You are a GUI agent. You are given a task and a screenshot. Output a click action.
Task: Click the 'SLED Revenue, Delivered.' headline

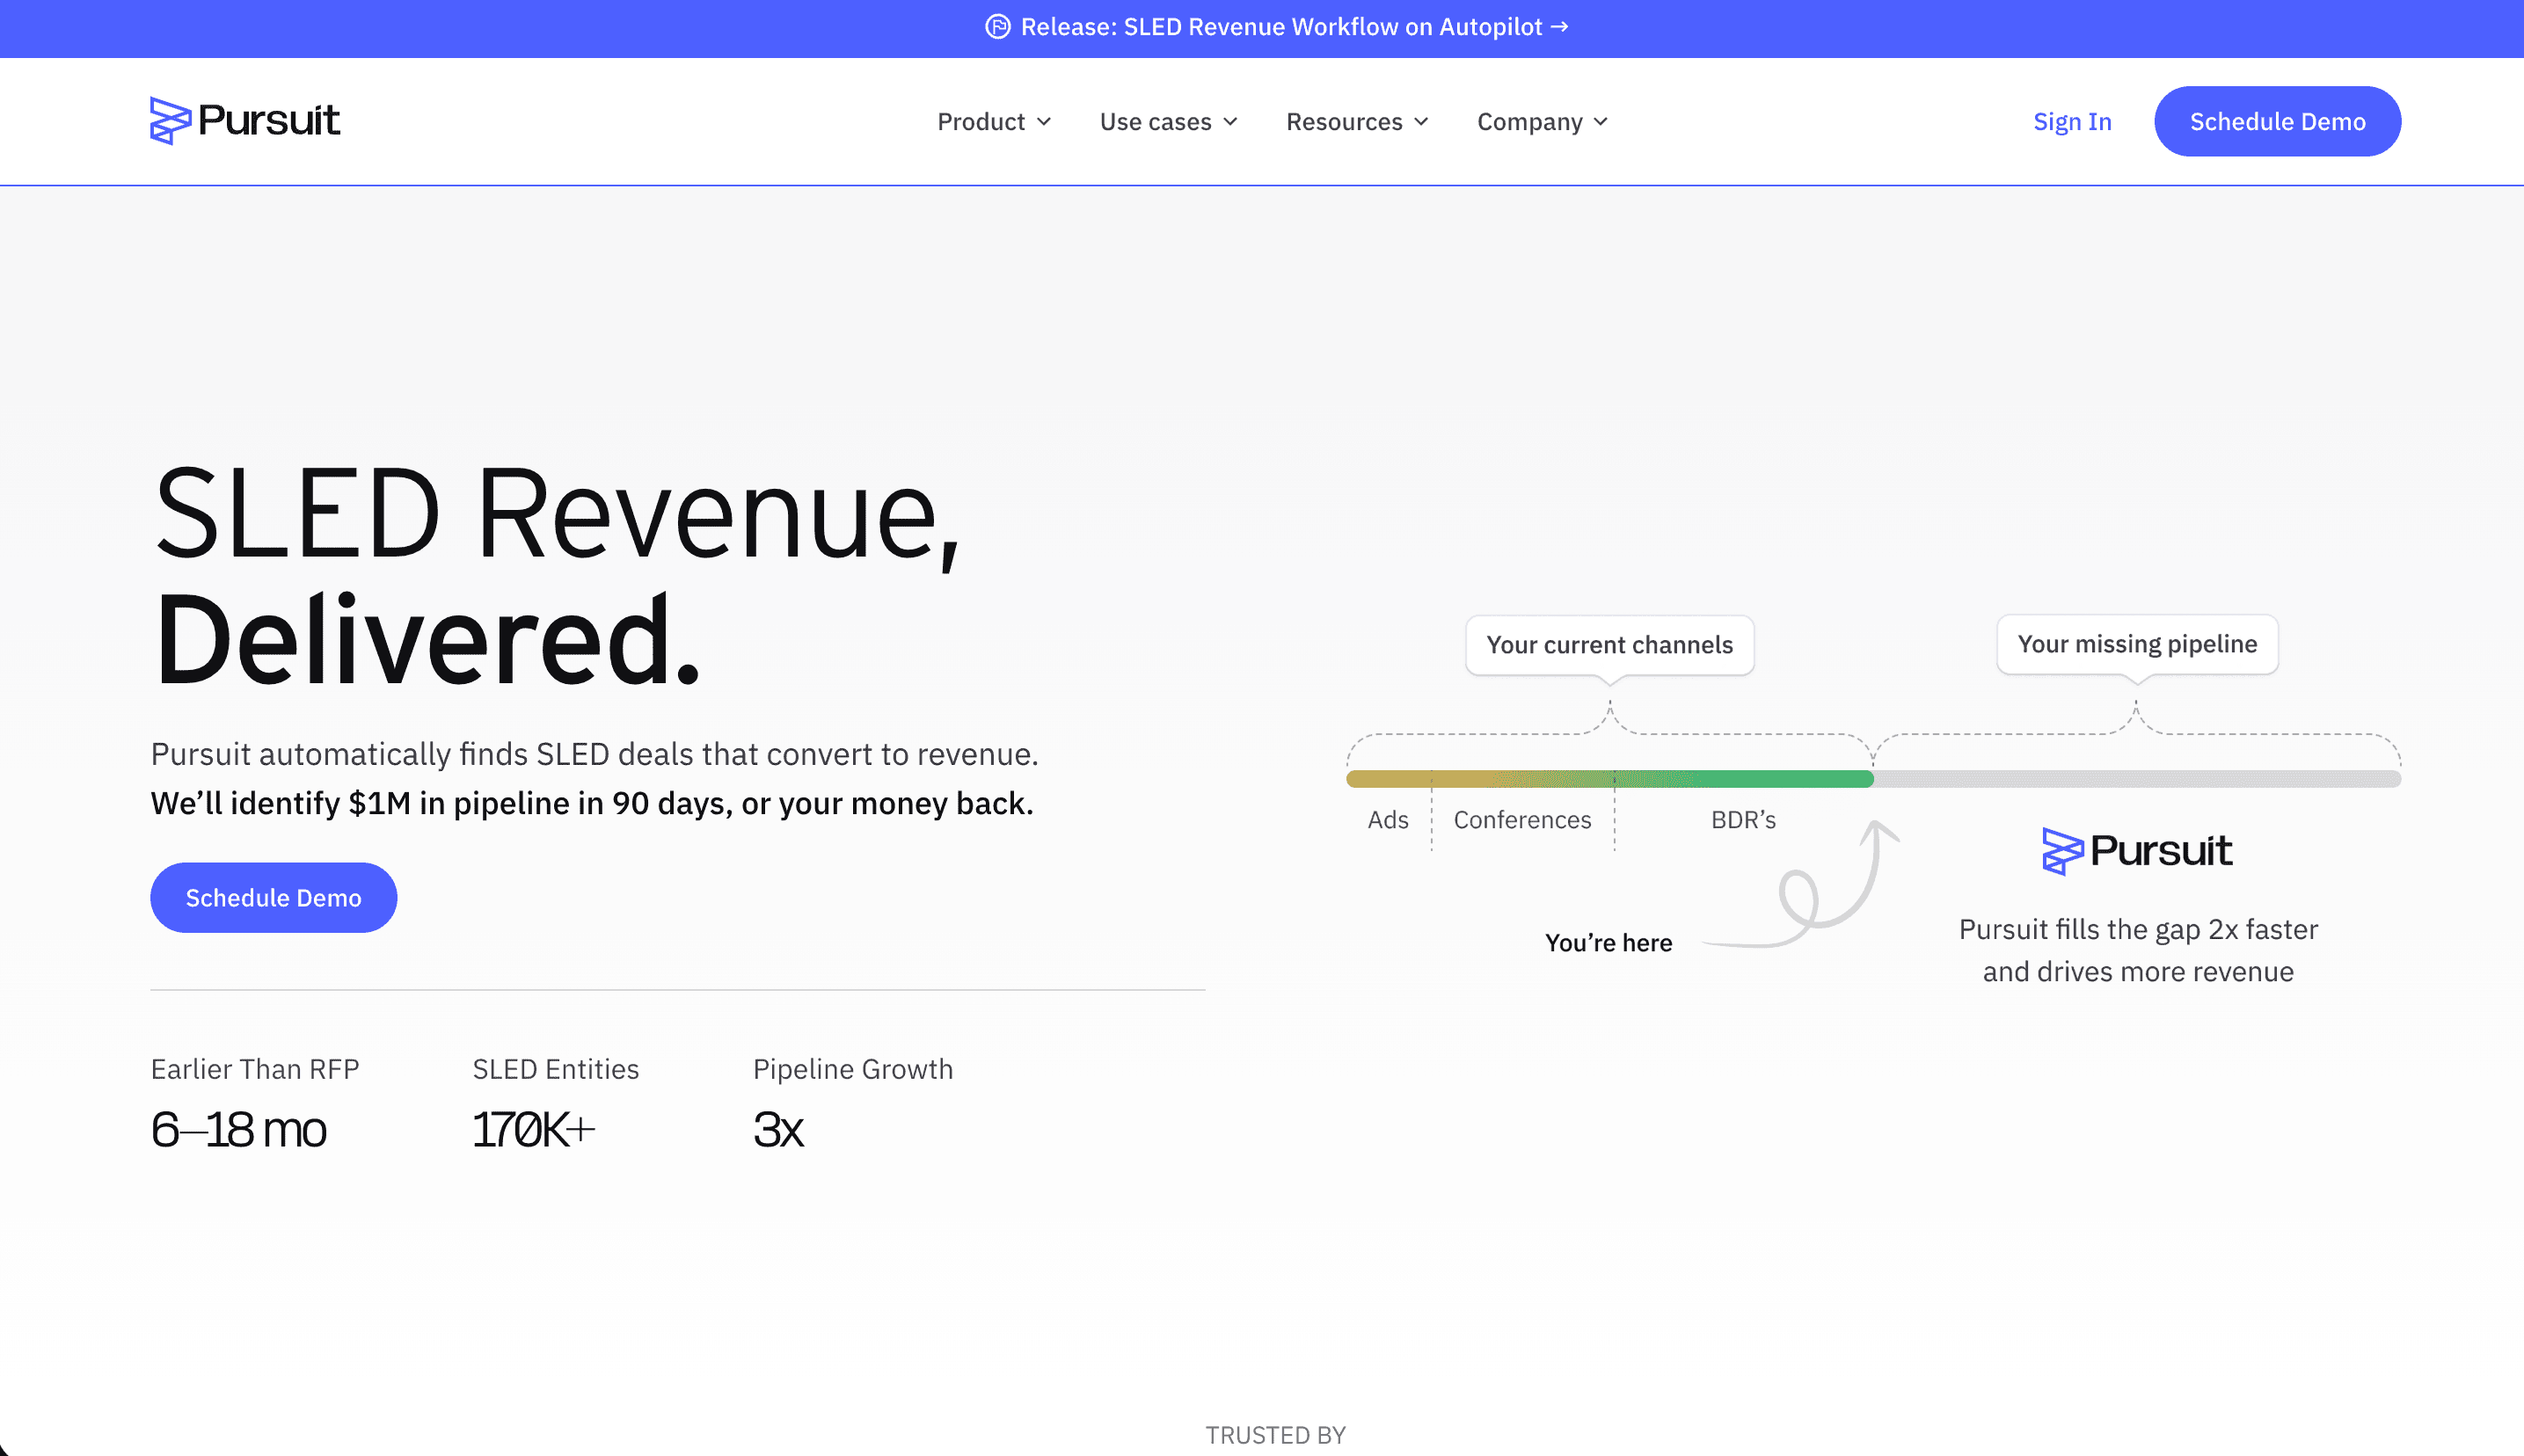[x=557, y=575]
